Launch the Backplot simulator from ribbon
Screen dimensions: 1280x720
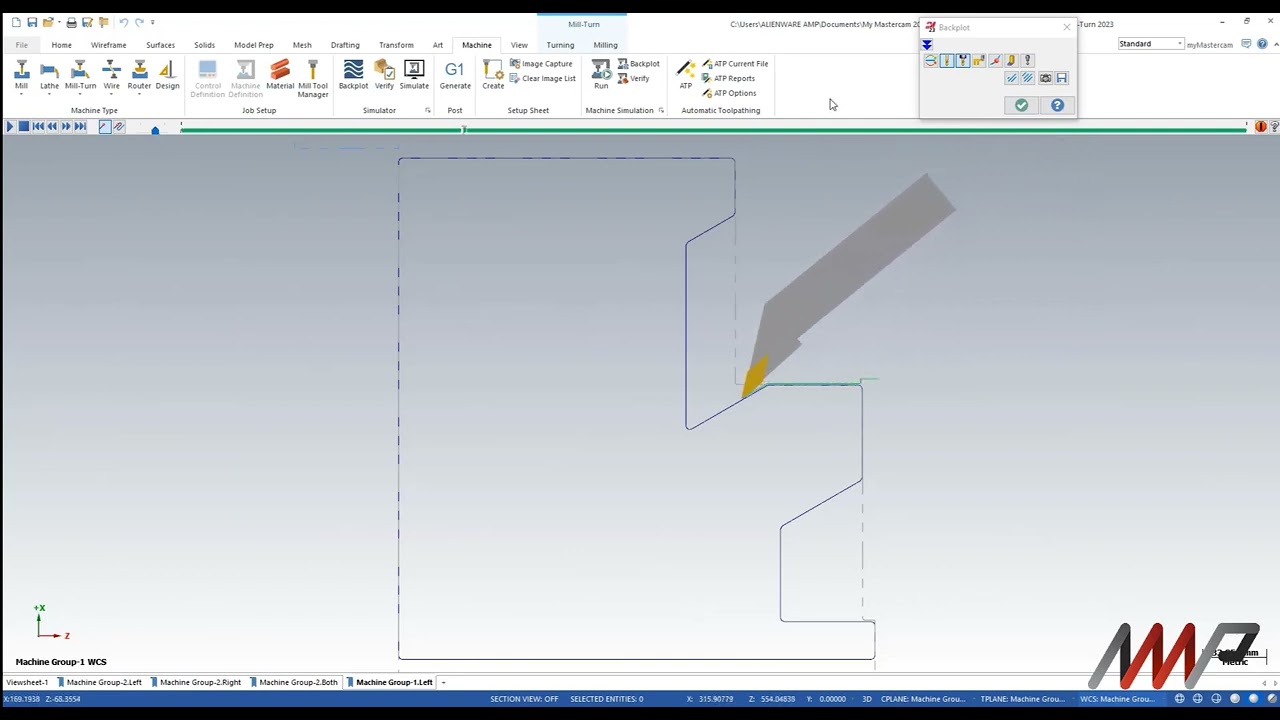pos(353,75)
